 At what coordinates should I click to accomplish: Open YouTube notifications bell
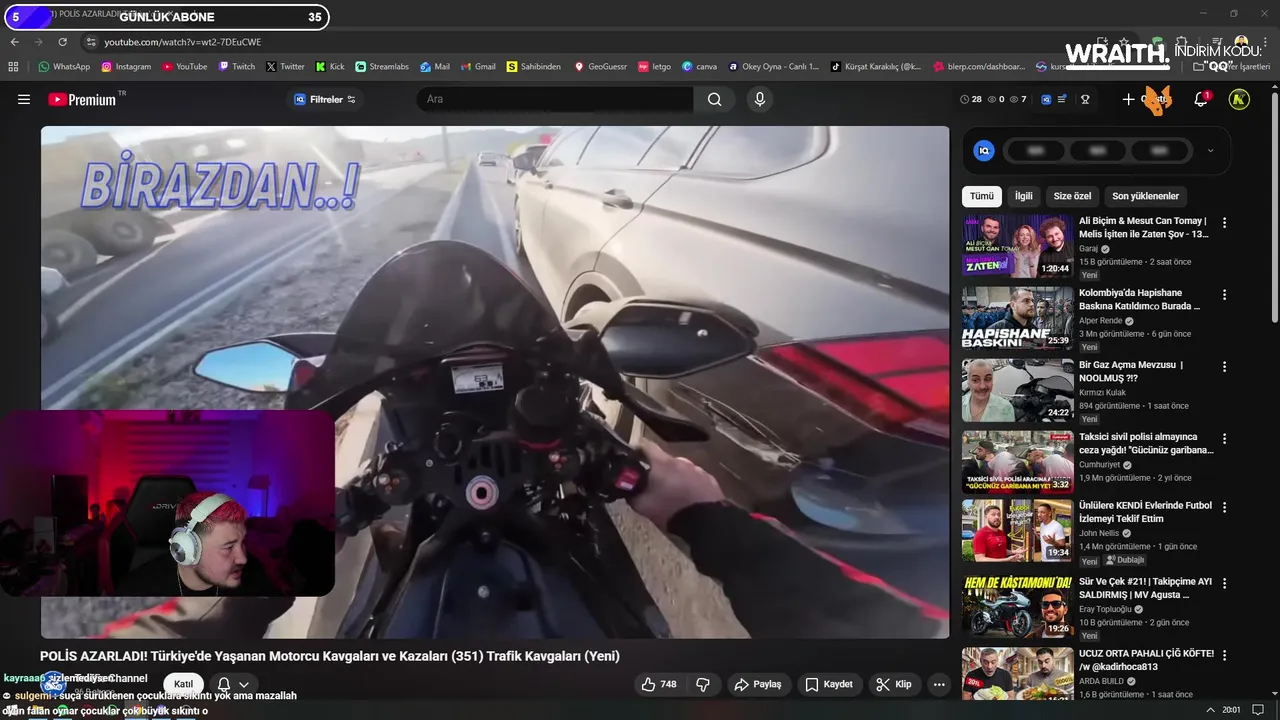(x=1201, y=99)
